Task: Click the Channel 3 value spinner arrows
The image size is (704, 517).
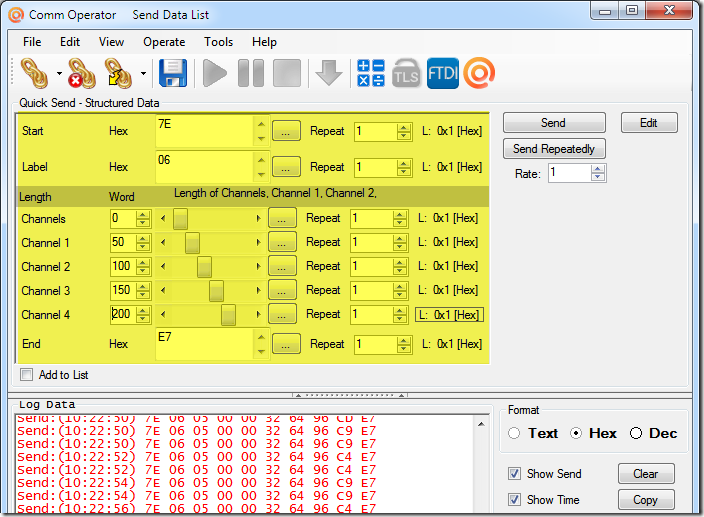Action: (x=143, y=291)
